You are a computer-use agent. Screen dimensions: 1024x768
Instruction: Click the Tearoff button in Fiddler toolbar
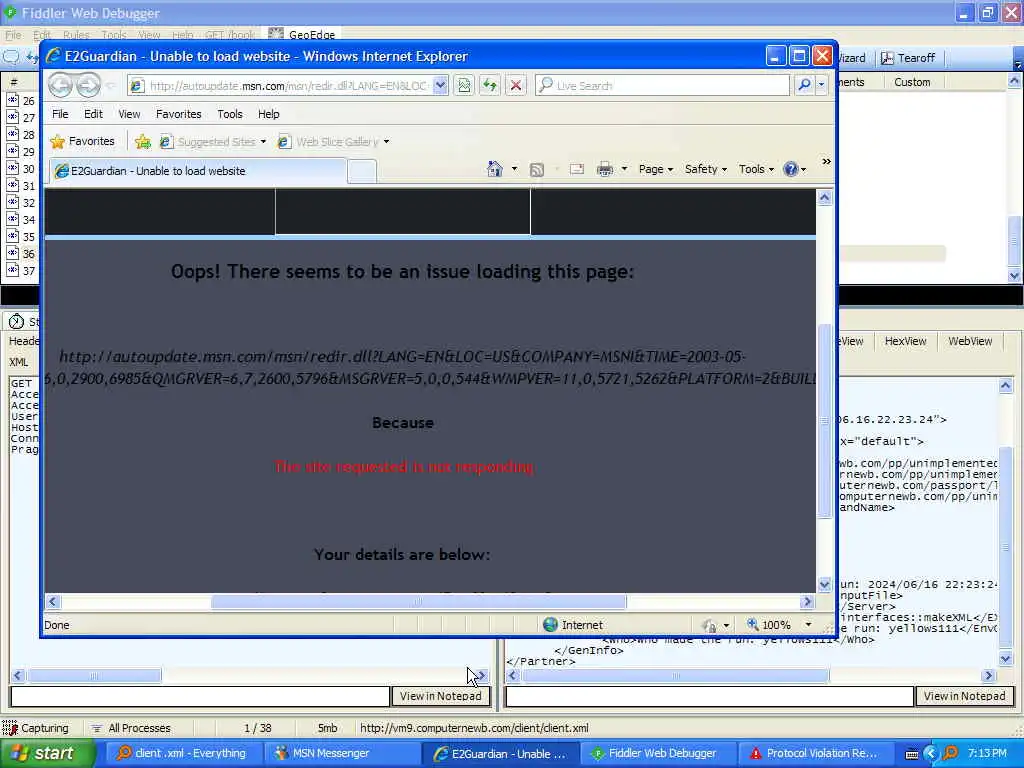point(908,58)
